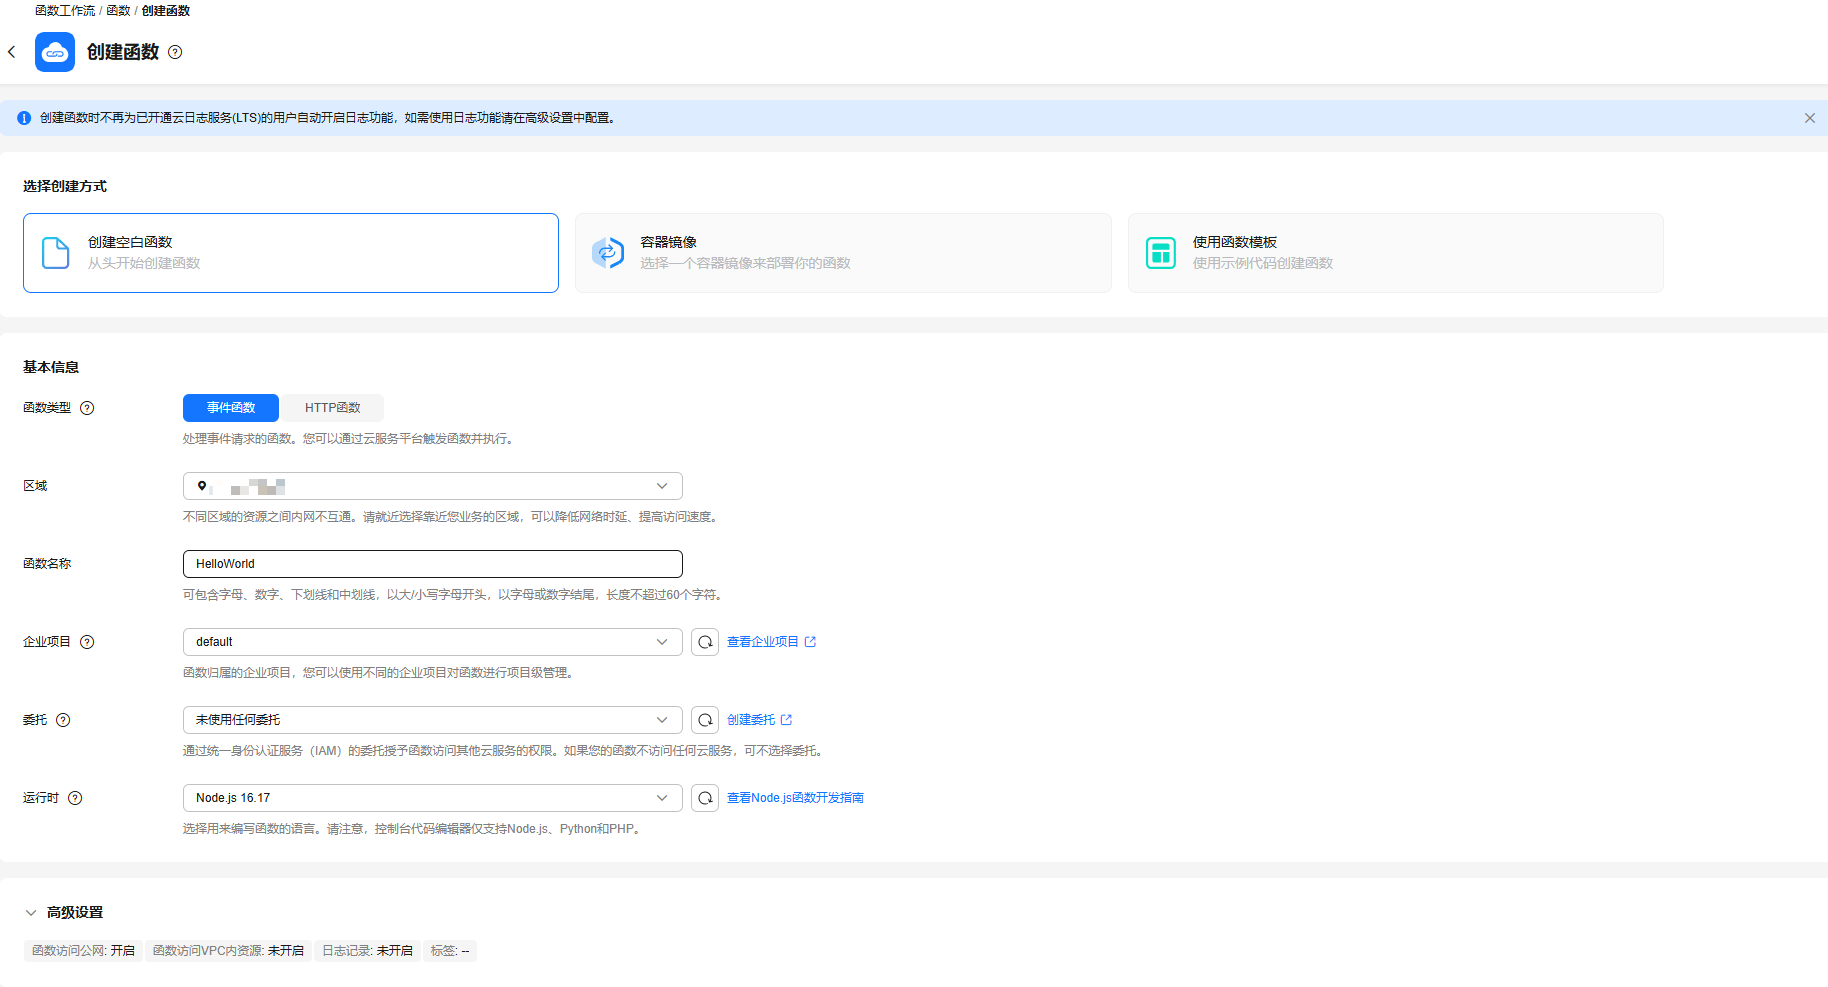Click 函数 in the breadcrumb
The height and width of the screenshot is (987, 1828).
[x=118, y=11]
